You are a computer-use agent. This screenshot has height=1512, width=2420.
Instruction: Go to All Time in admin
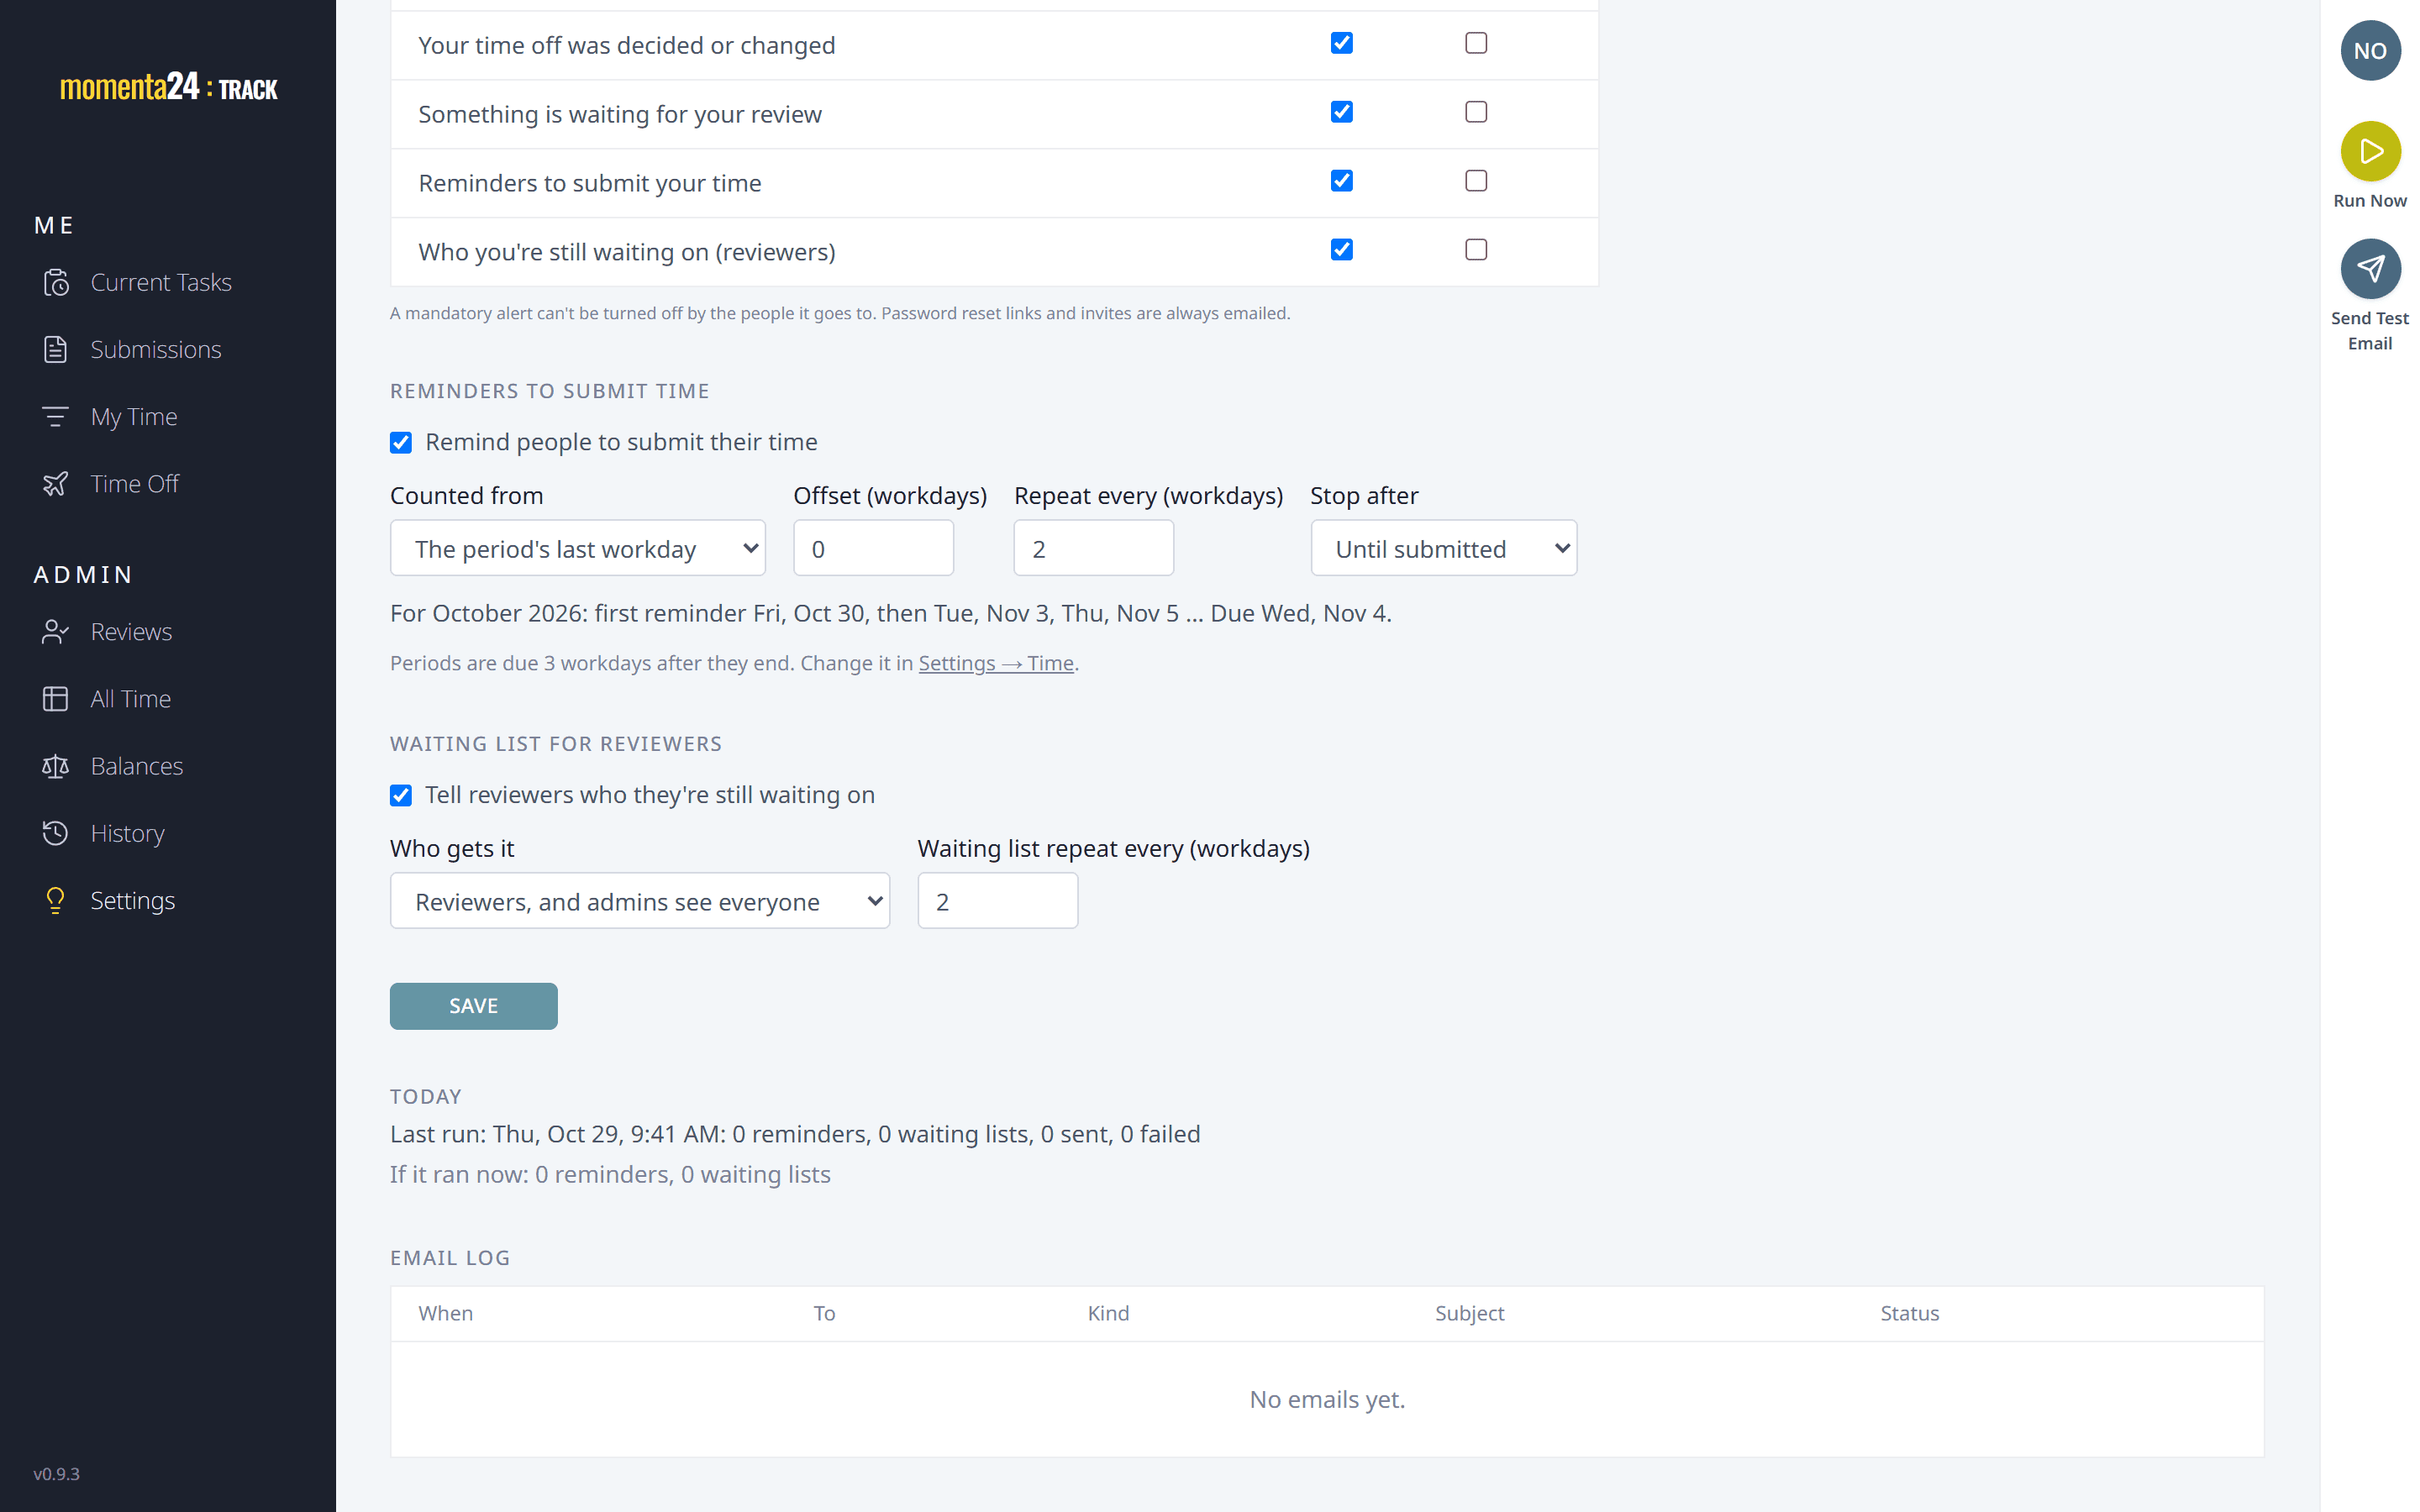tap(130, 699)
